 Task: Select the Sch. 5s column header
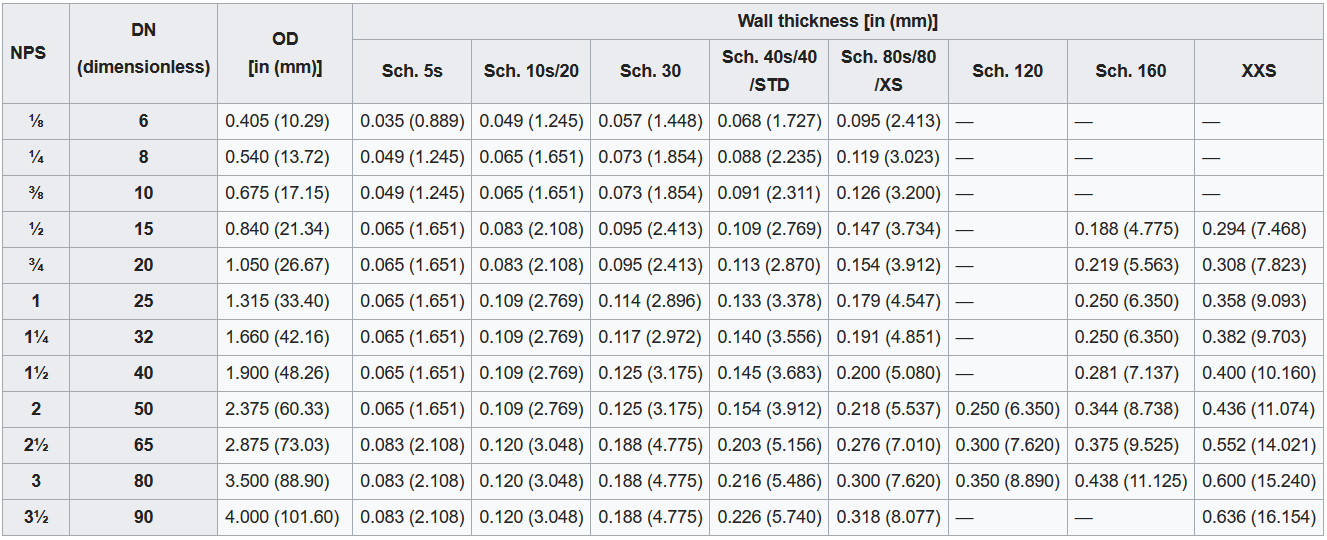click(x=412, y=71)
